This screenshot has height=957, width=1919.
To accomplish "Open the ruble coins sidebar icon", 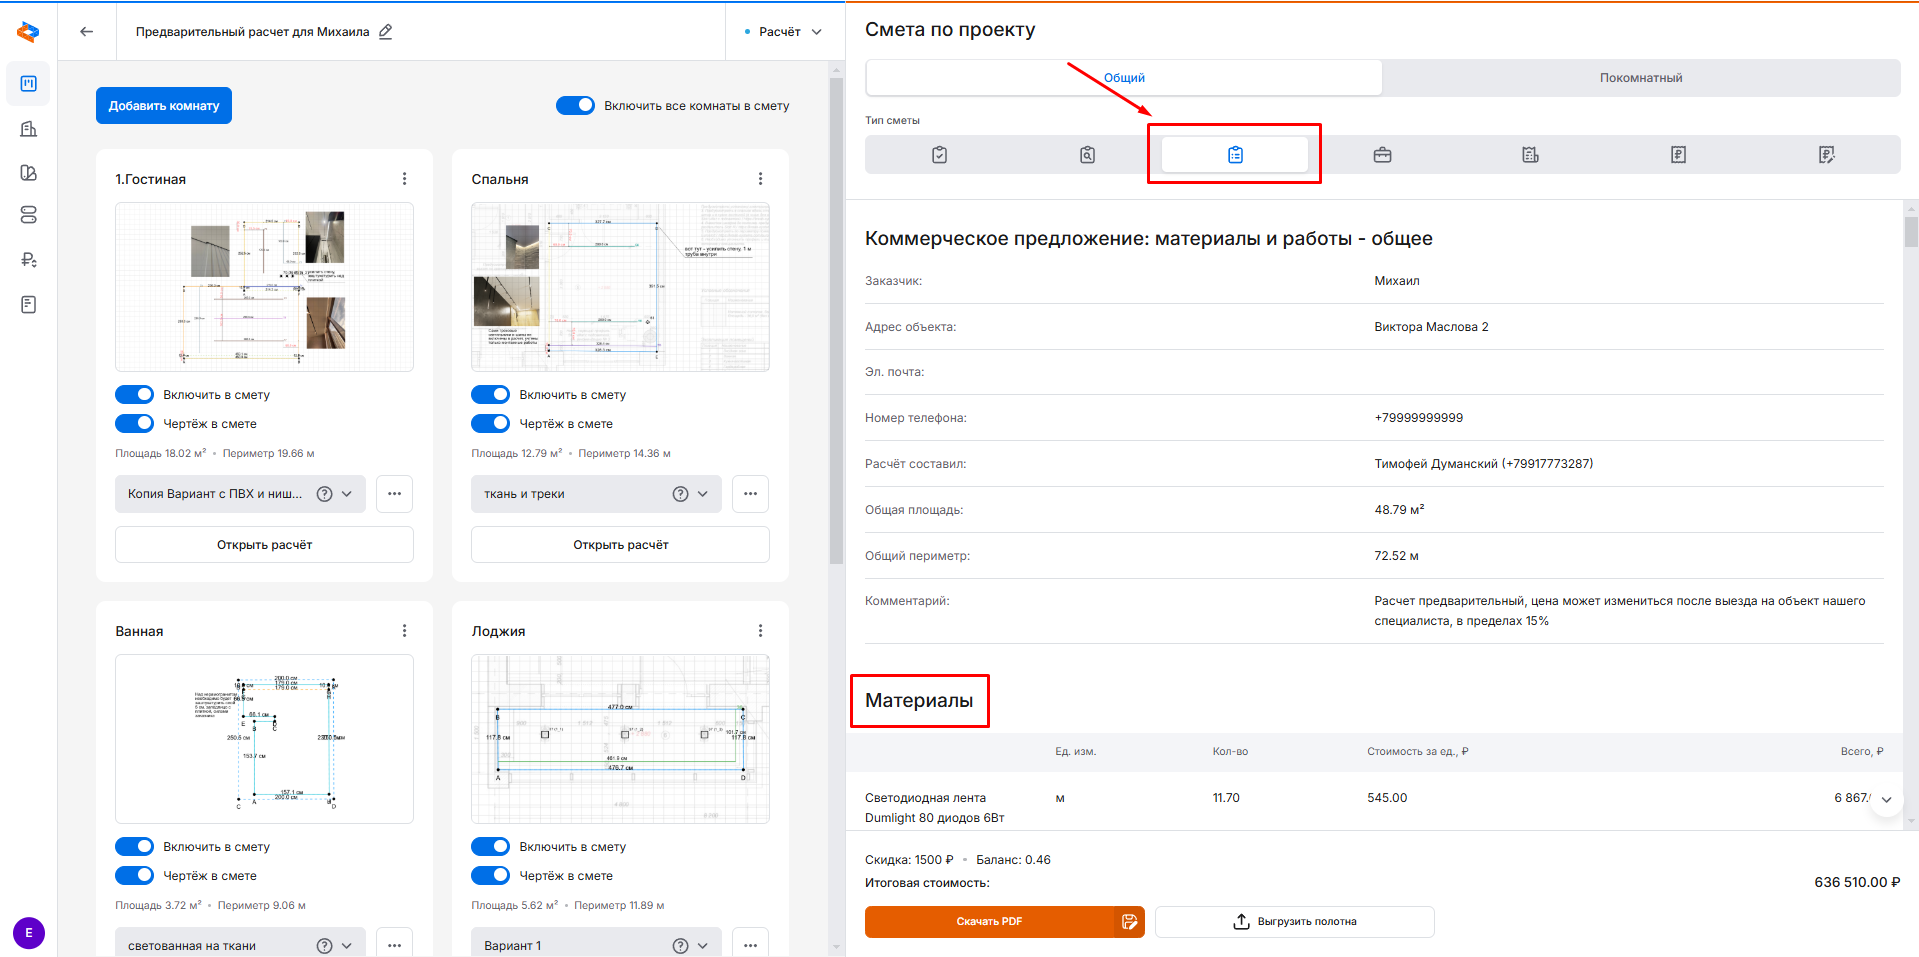I will click(x=29, y=260).
